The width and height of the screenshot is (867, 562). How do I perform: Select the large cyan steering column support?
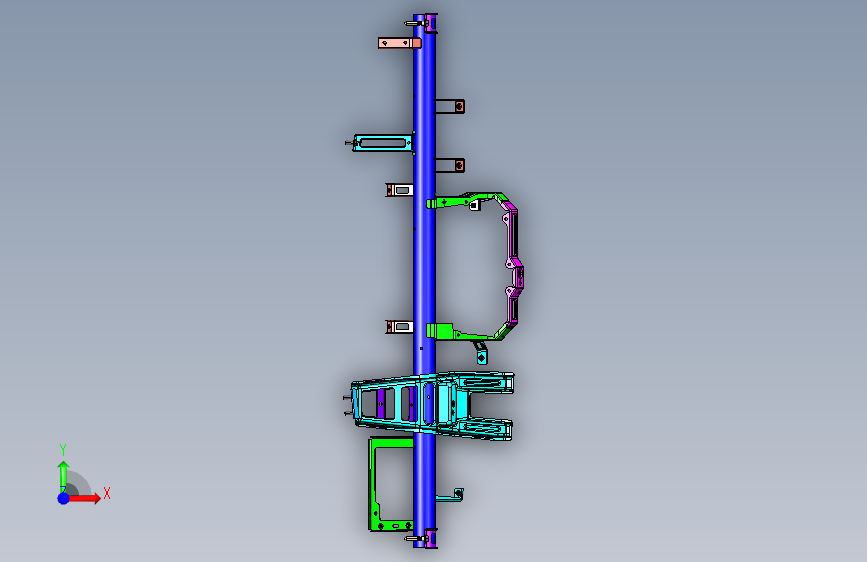[x=431, y=406]
